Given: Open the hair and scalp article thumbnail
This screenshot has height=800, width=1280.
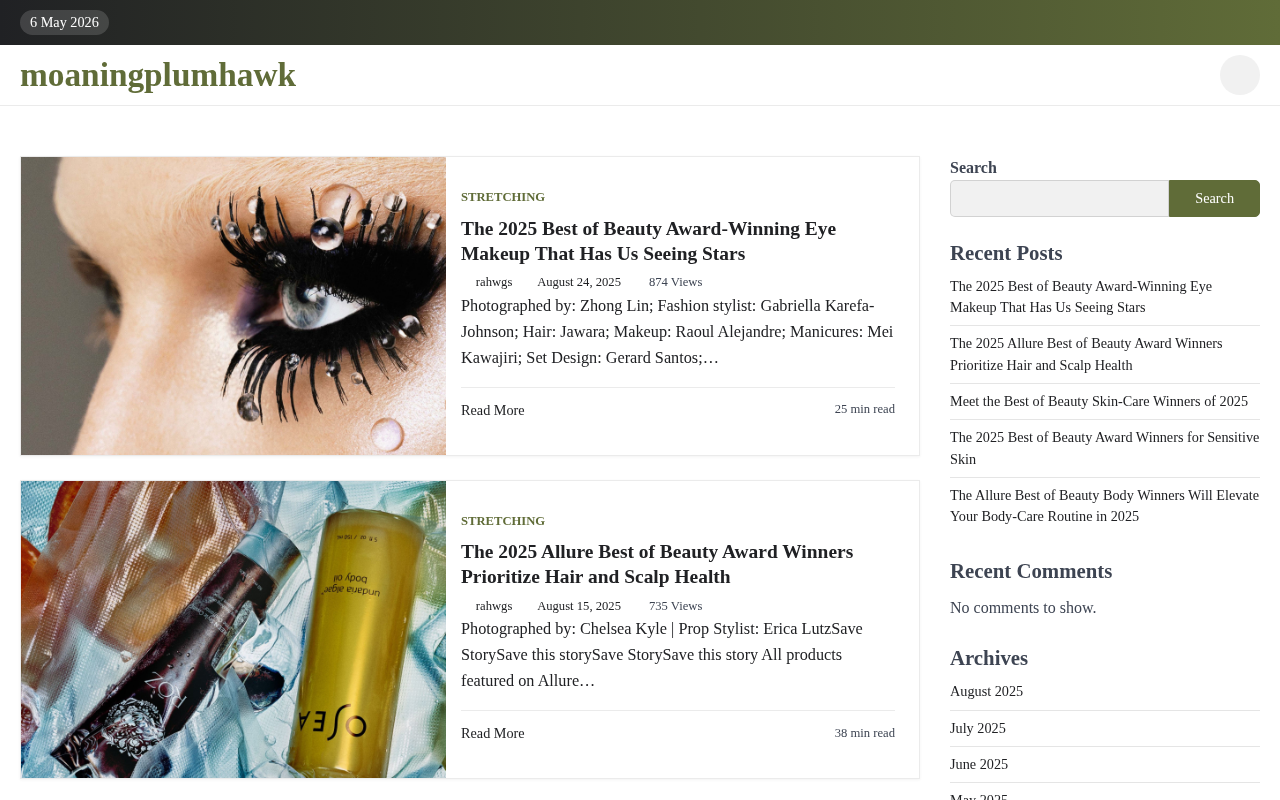Looking at the screenshot, I should pyautogui.click(x=233, y=629).
